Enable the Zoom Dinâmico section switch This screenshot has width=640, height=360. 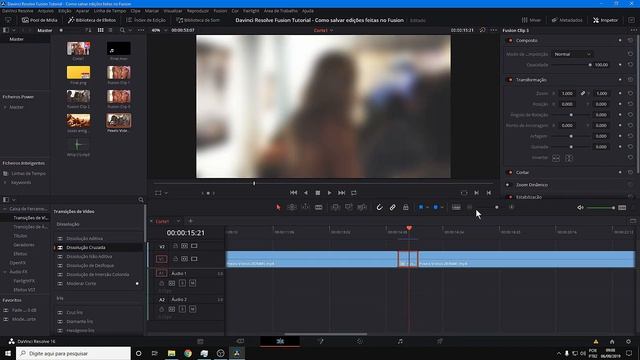click(508, 184)
